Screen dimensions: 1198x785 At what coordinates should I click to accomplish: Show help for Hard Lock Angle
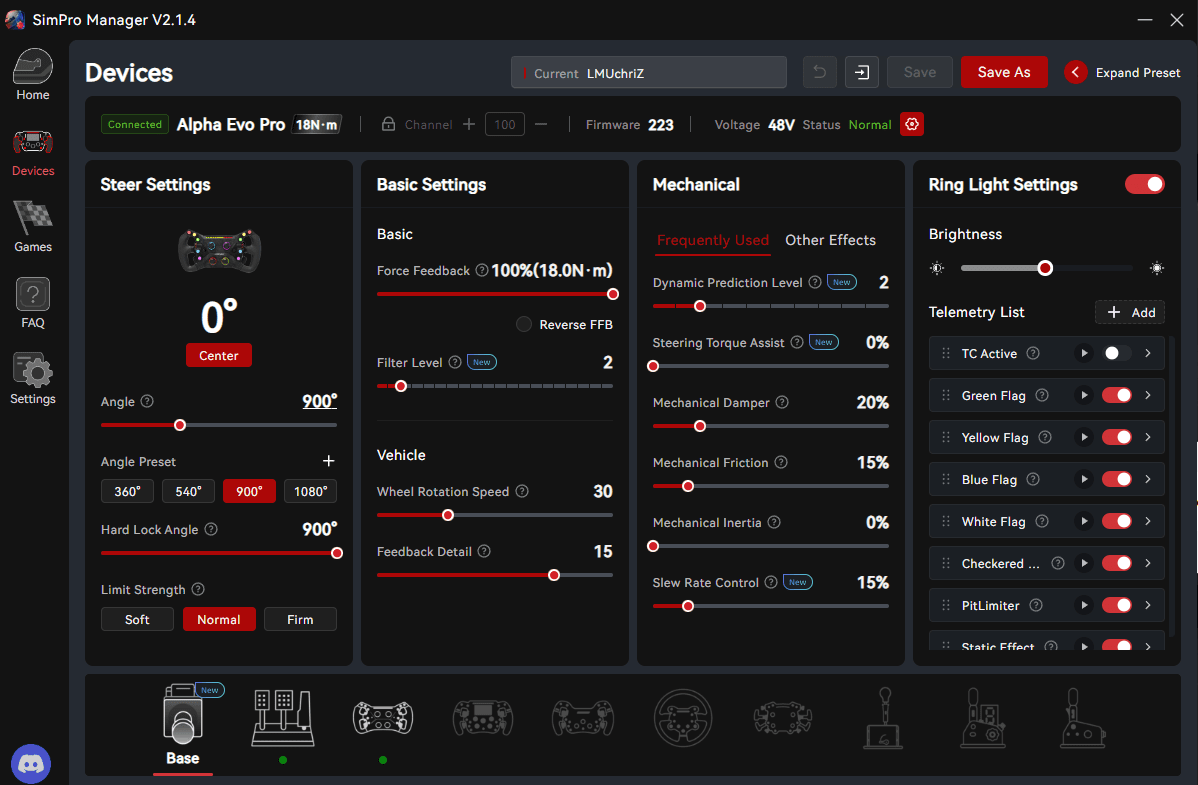(x=211, y=529)
